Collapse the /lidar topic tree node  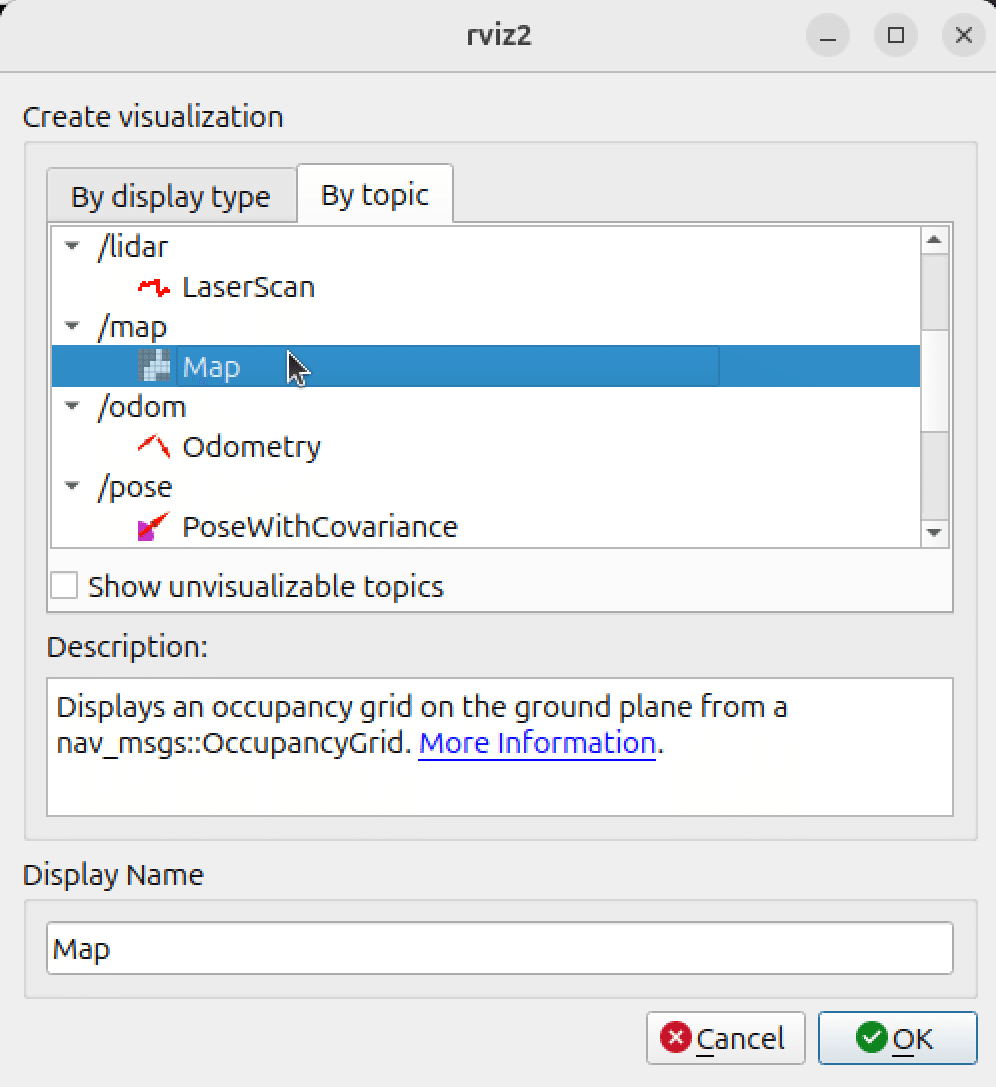click(x=72, y=245)
